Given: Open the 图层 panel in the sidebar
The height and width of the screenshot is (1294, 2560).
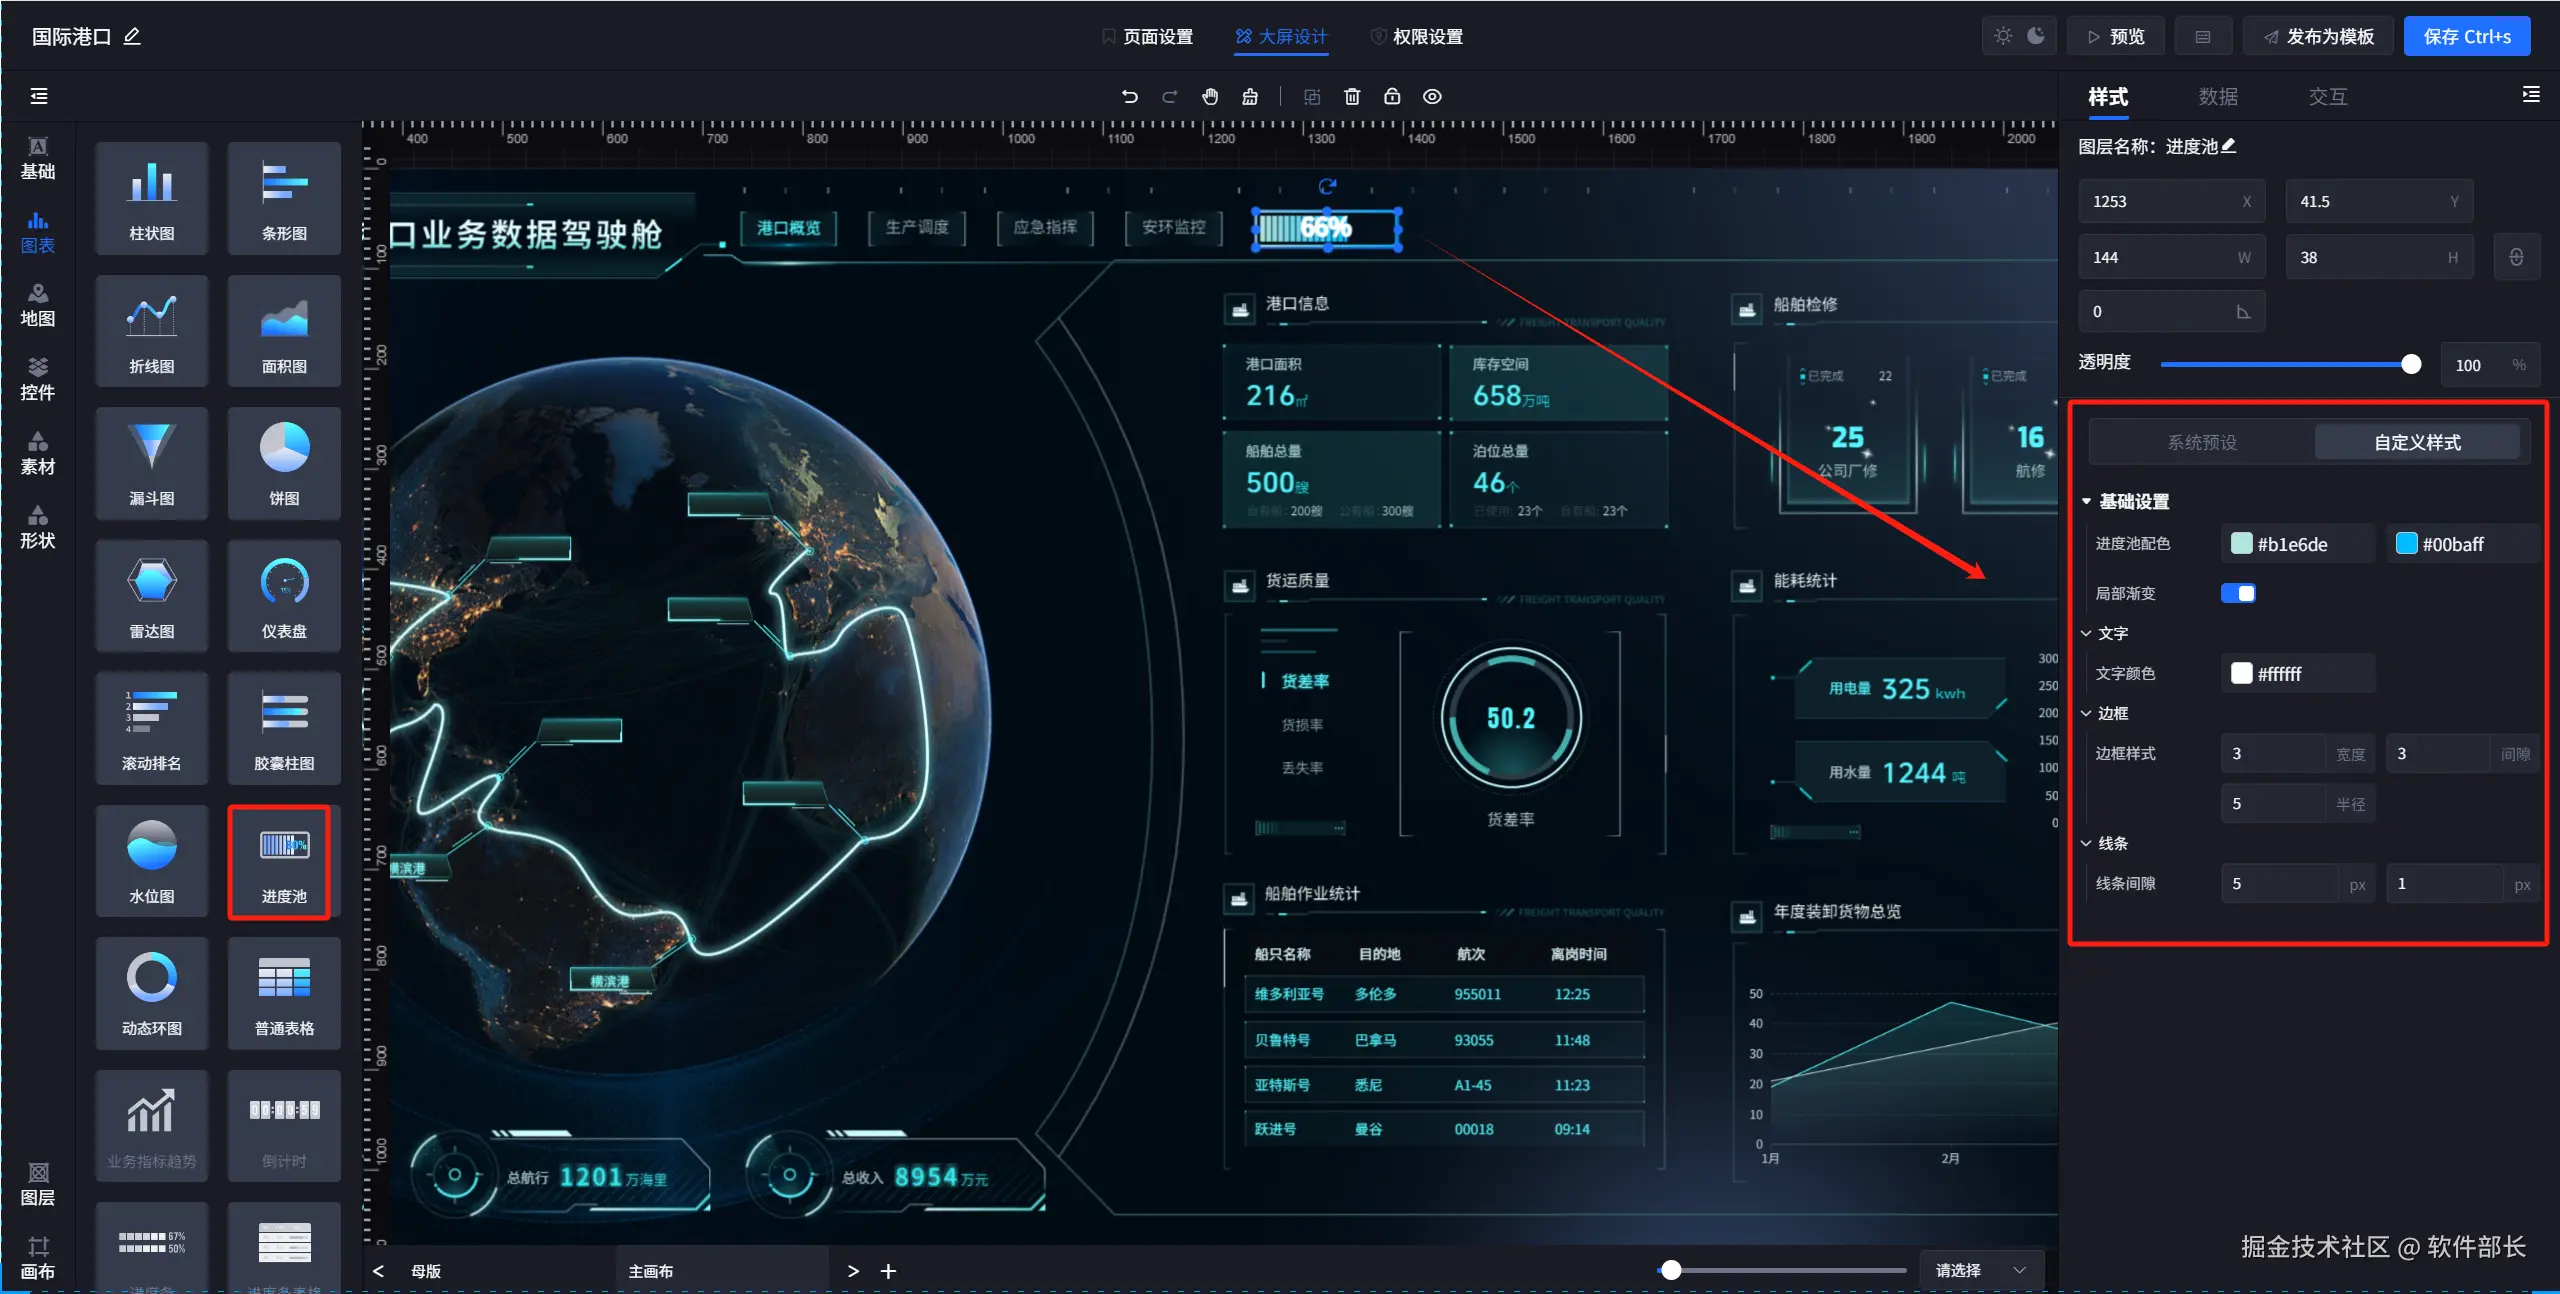Looking at the screenshot, I should coord(38,1184).
